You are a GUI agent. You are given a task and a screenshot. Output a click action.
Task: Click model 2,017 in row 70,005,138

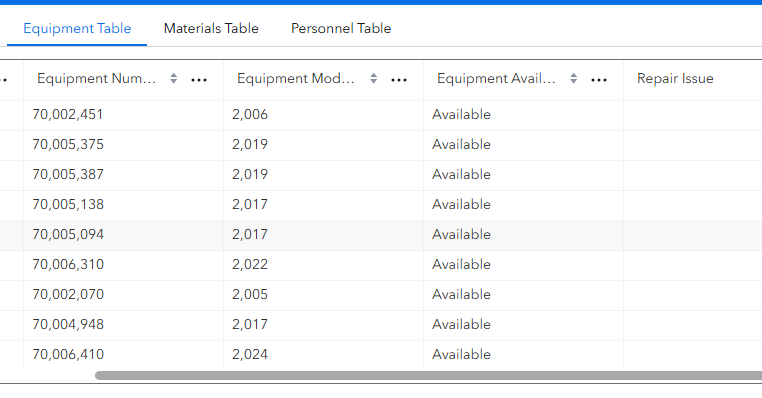(x=324, y=205)
